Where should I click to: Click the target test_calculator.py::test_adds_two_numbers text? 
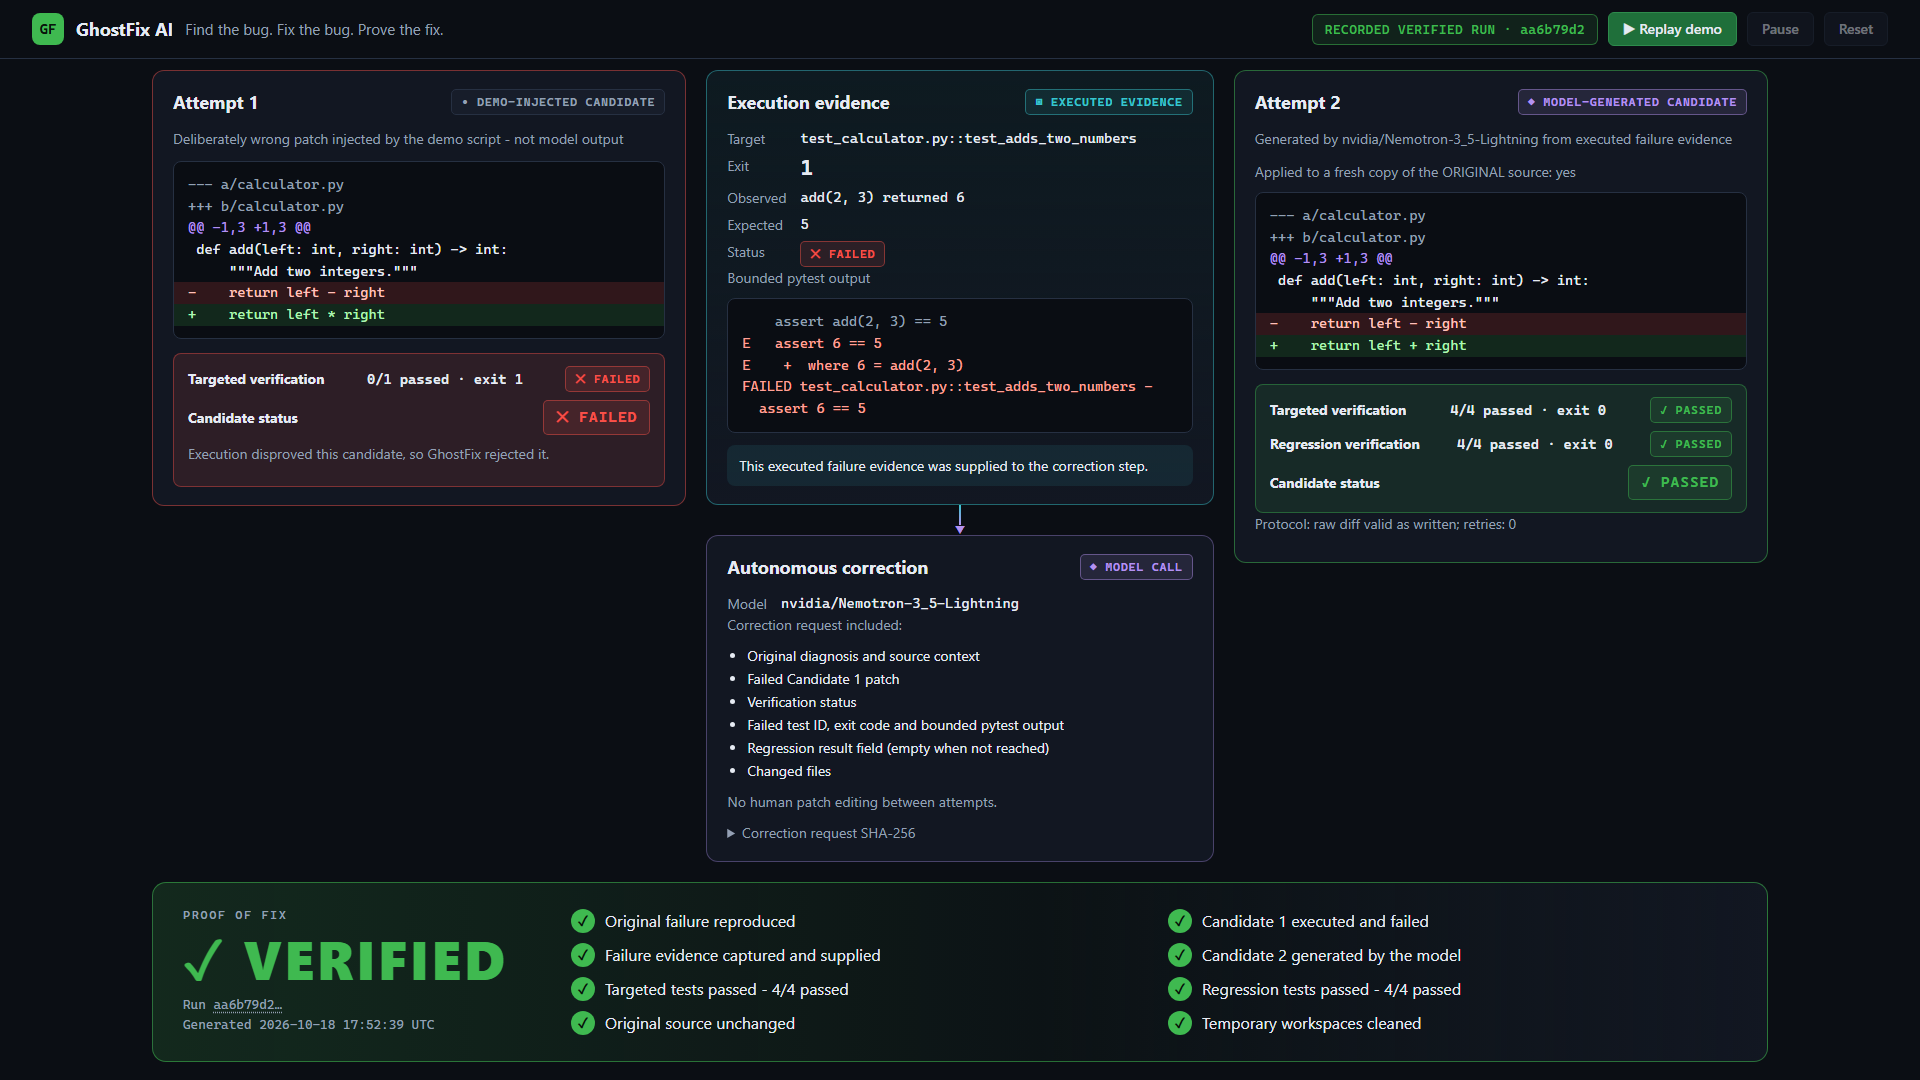[968, 138]
